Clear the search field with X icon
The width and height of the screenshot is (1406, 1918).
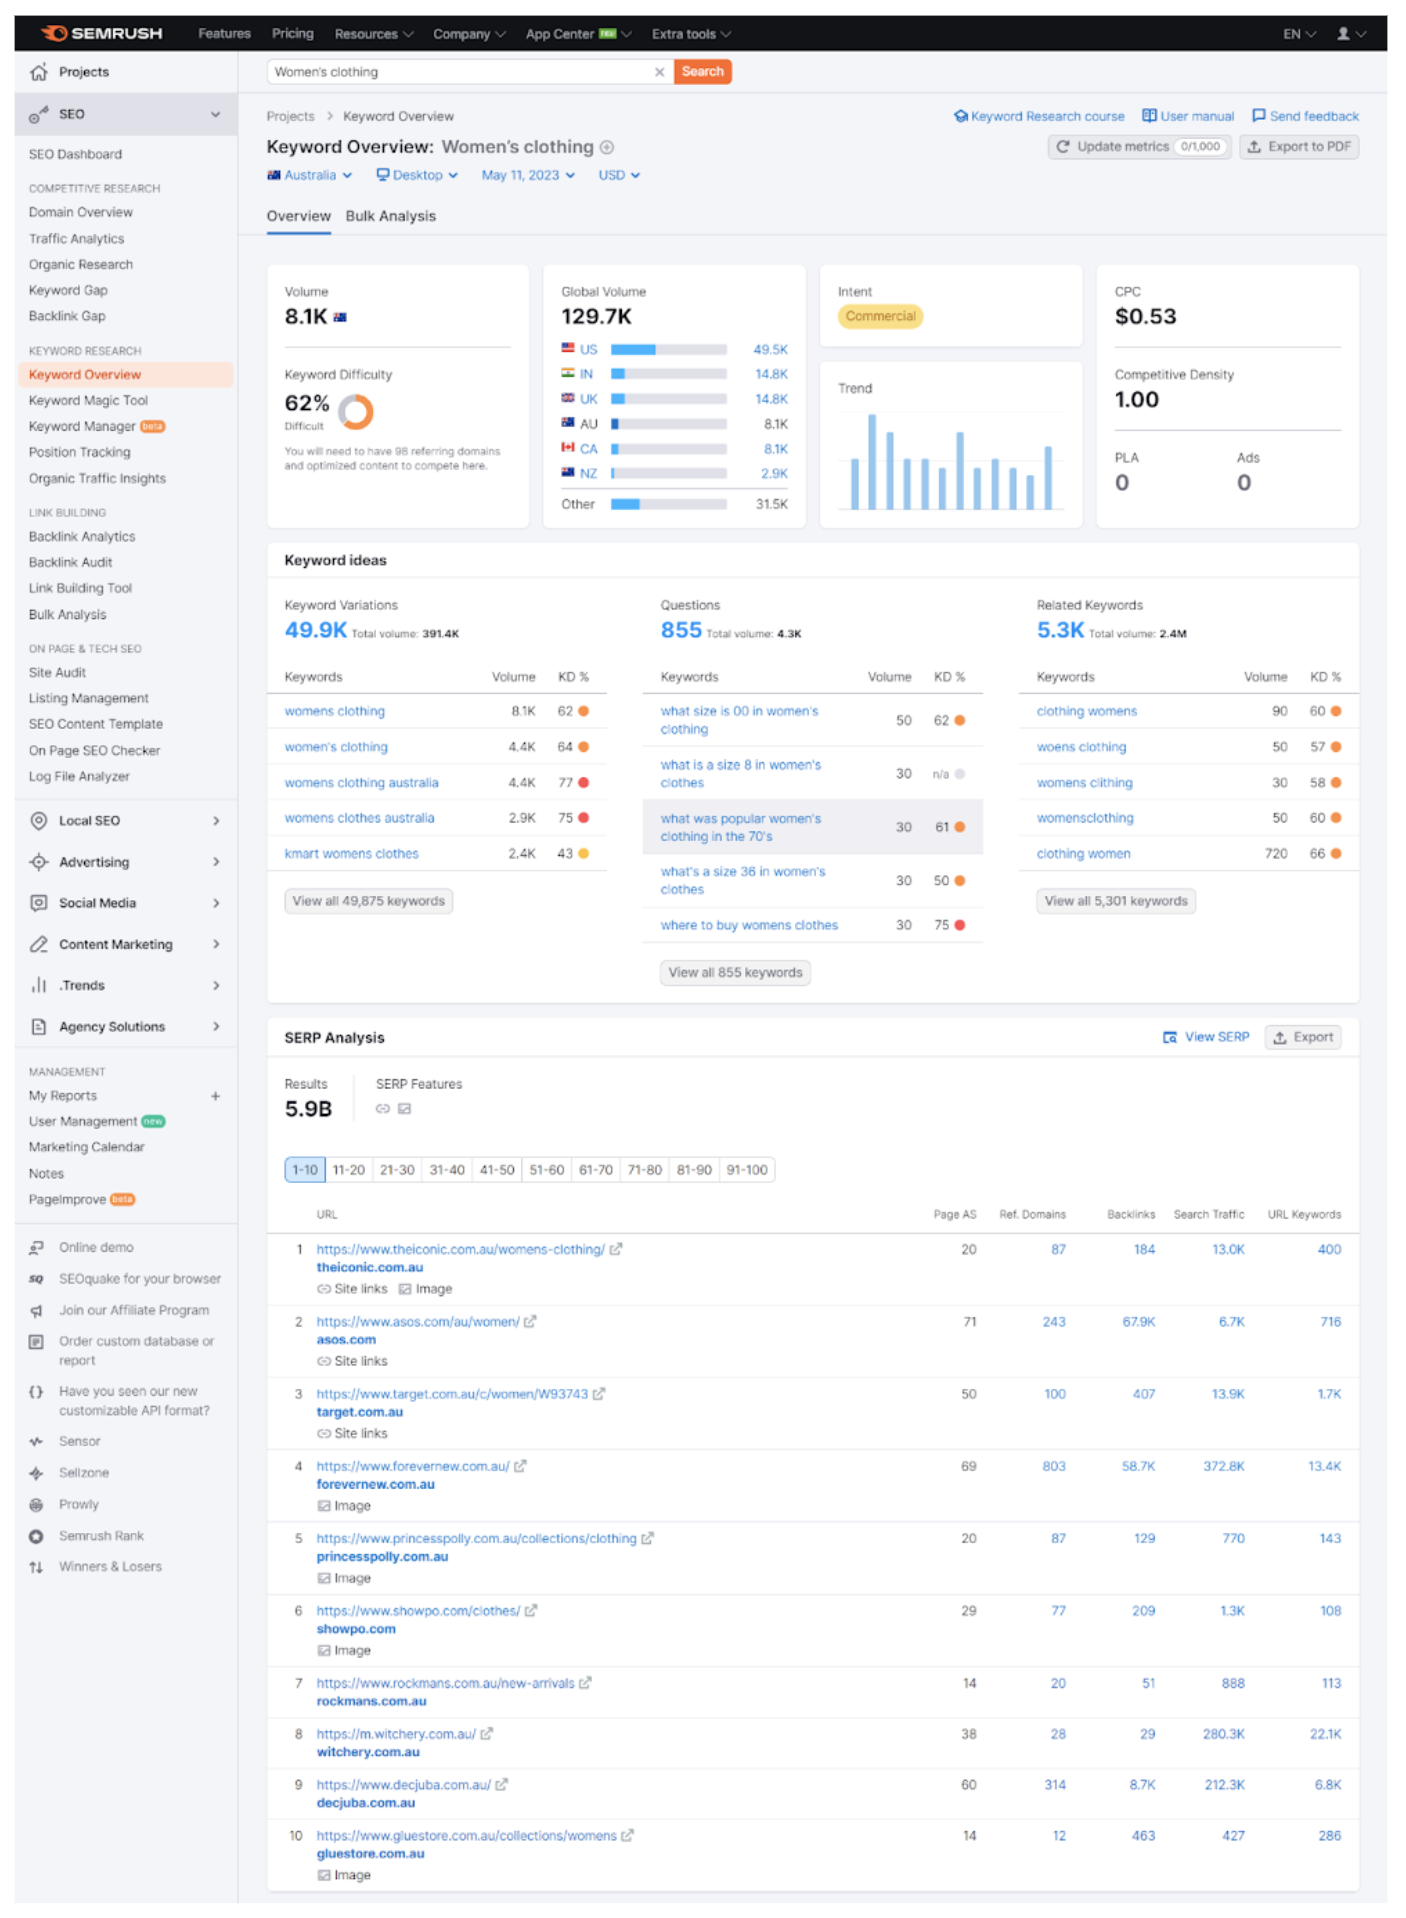(x=659, y=72)
